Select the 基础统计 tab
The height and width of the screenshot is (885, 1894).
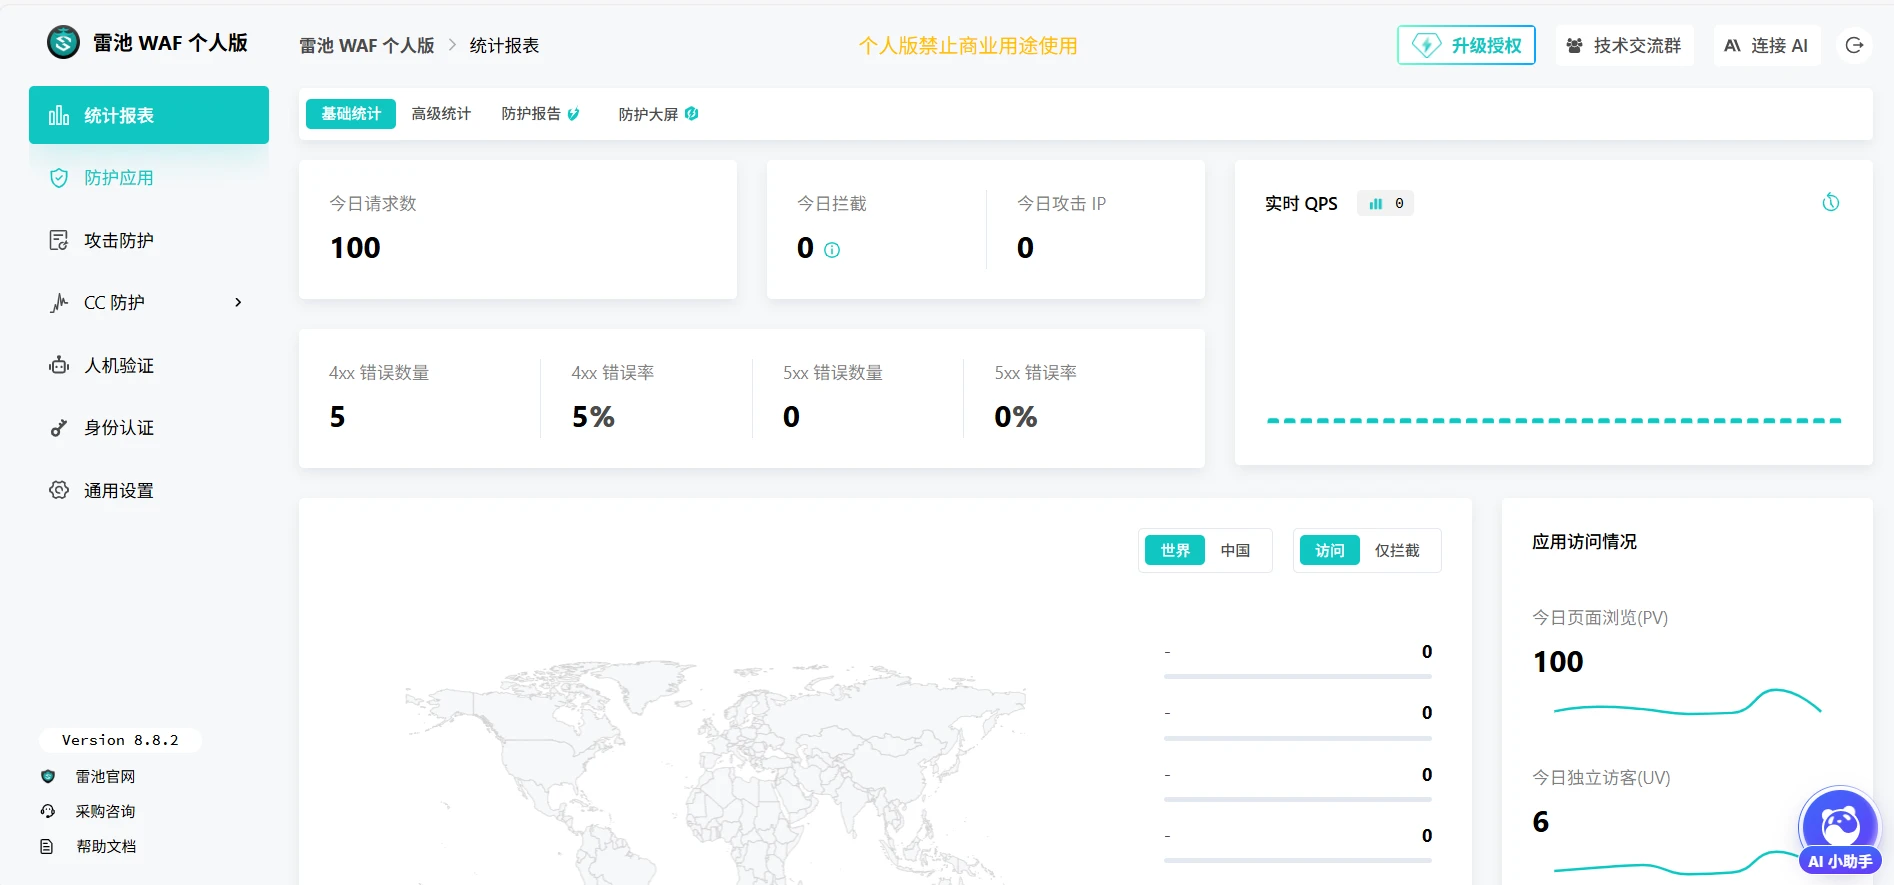[x=351, y=114]
